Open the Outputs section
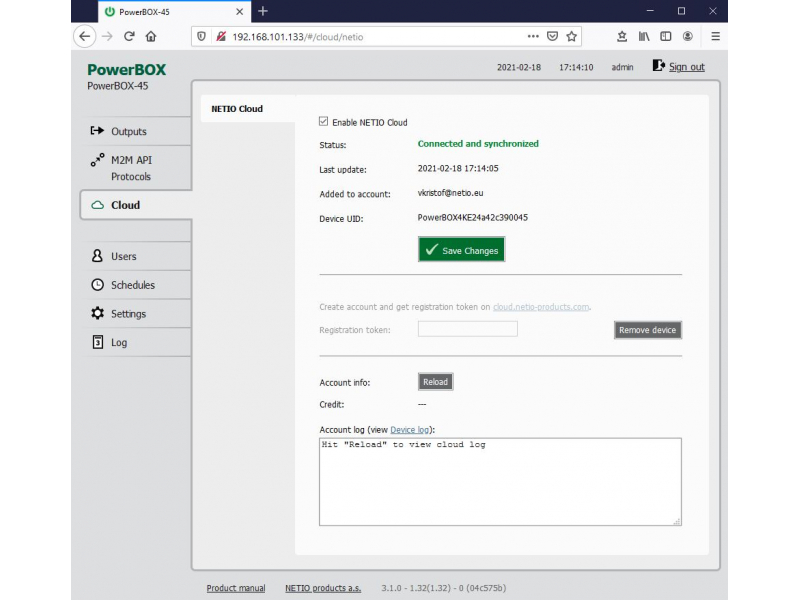The image size is (800, 600). pos(136,132)
